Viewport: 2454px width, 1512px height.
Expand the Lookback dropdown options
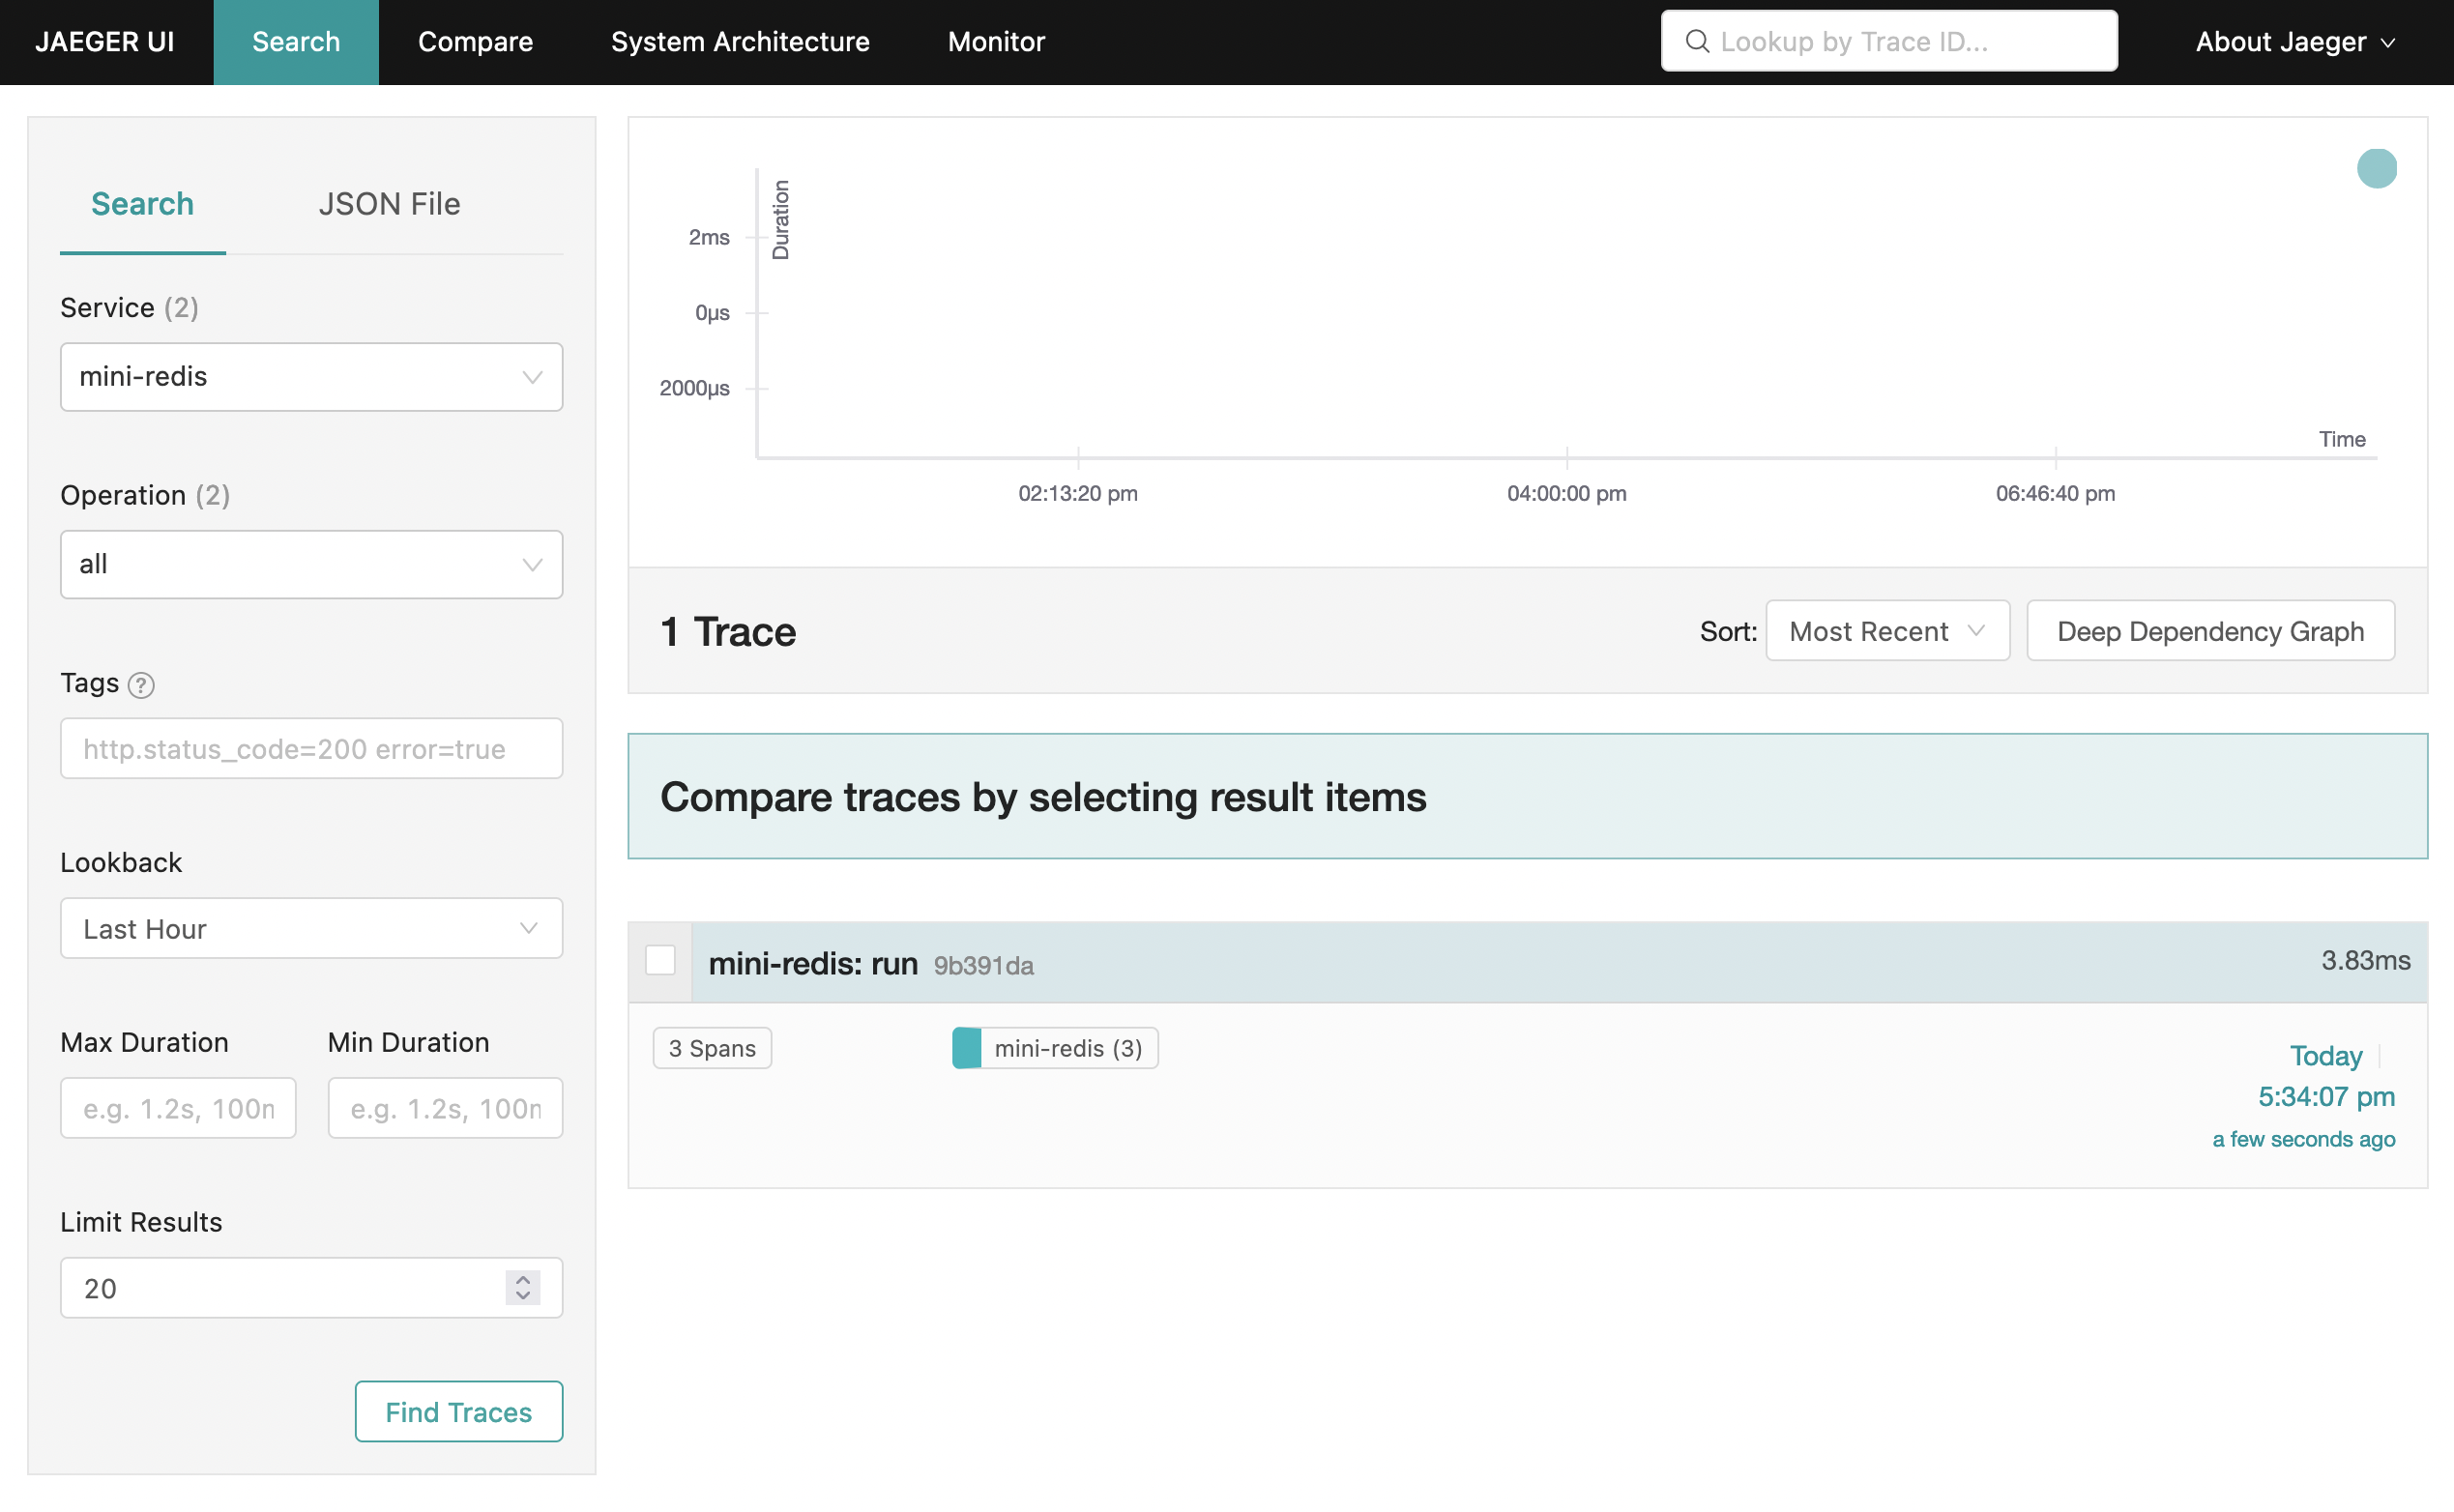point(312,927)
